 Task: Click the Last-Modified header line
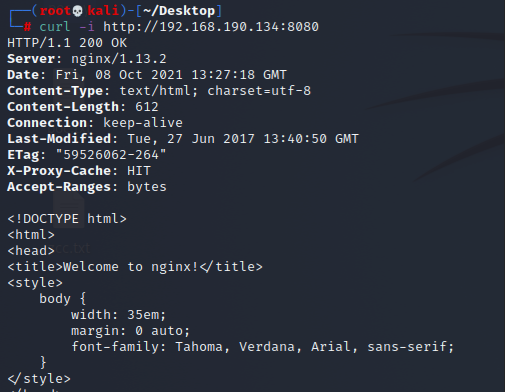click(183, 139)
